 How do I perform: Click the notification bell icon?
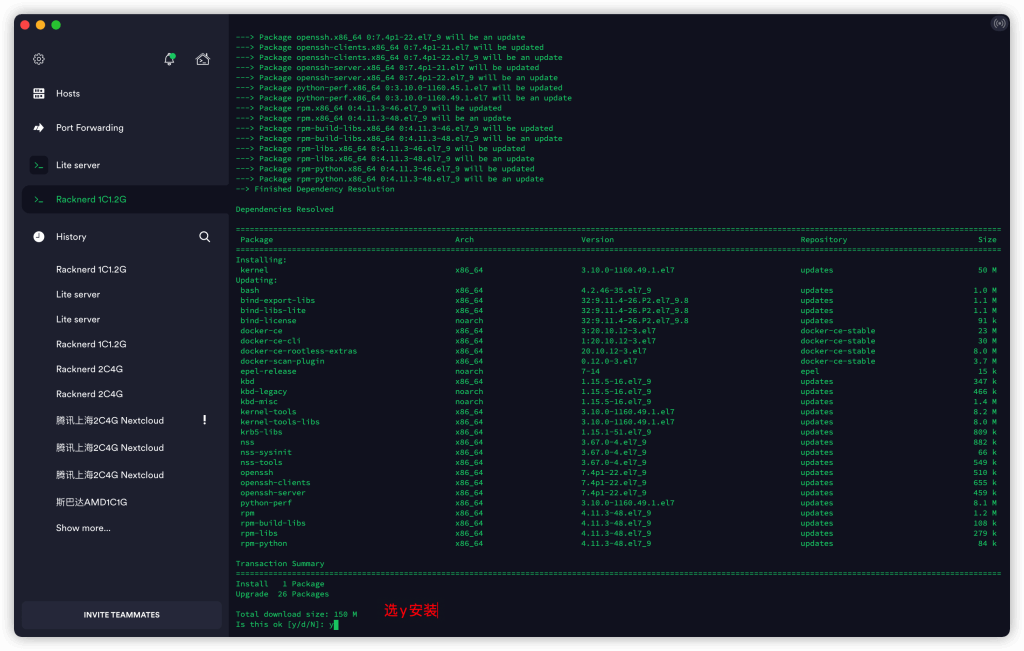[170, 59]
